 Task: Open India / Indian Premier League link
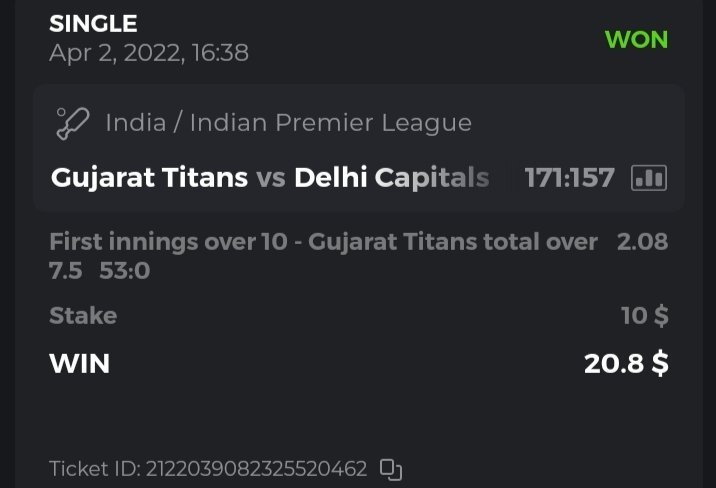[x=288, y=123]
